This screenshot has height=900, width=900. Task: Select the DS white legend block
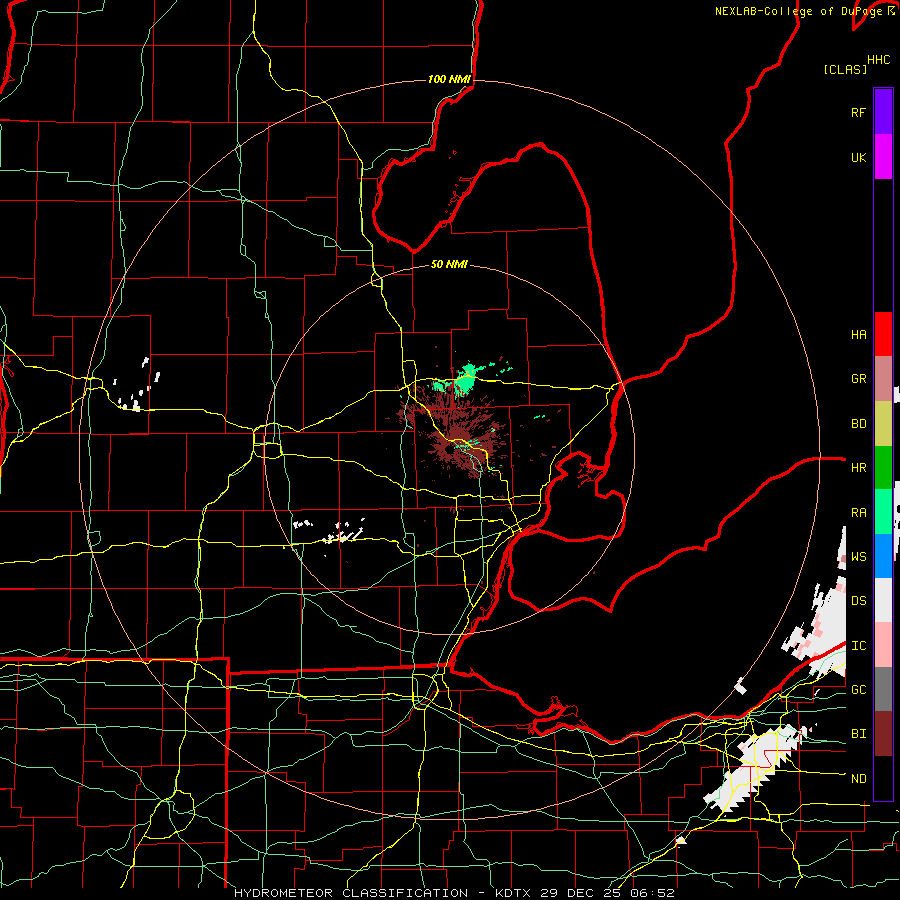click(883, 600)
